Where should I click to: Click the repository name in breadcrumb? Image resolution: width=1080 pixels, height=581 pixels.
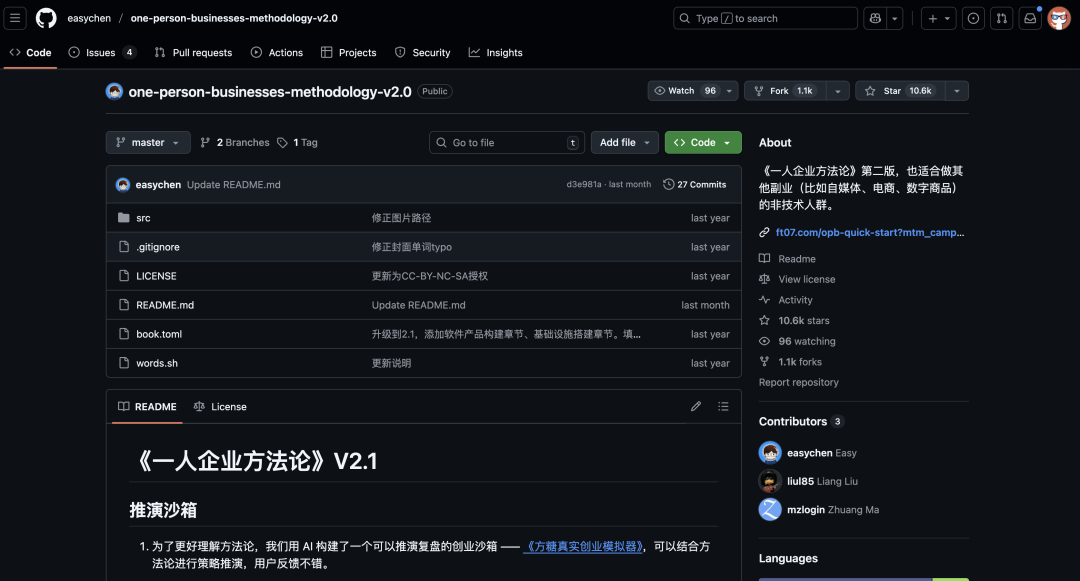point(234,18)
